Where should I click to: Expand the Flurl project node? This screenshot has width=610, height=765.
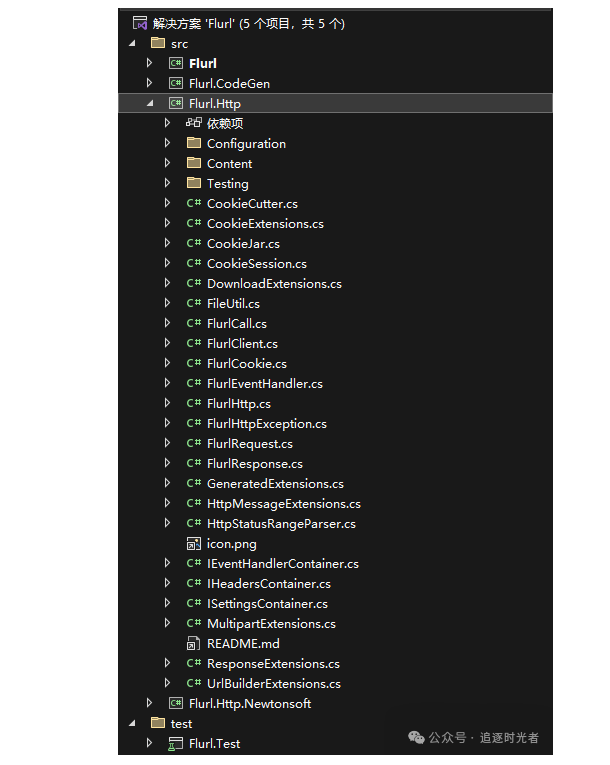click(x=149, y=63)
